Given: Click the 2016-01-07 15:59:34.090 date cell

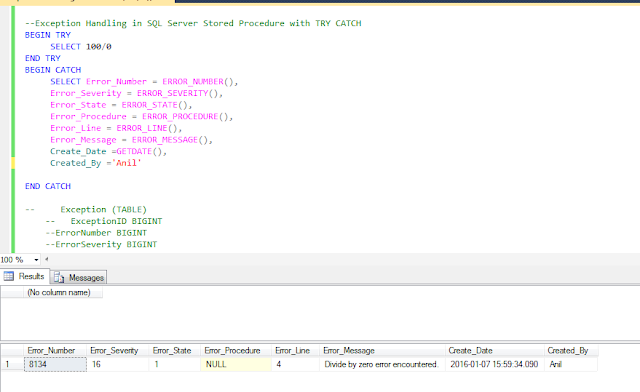Looking at the screenshot, I should tap(495, 364).
